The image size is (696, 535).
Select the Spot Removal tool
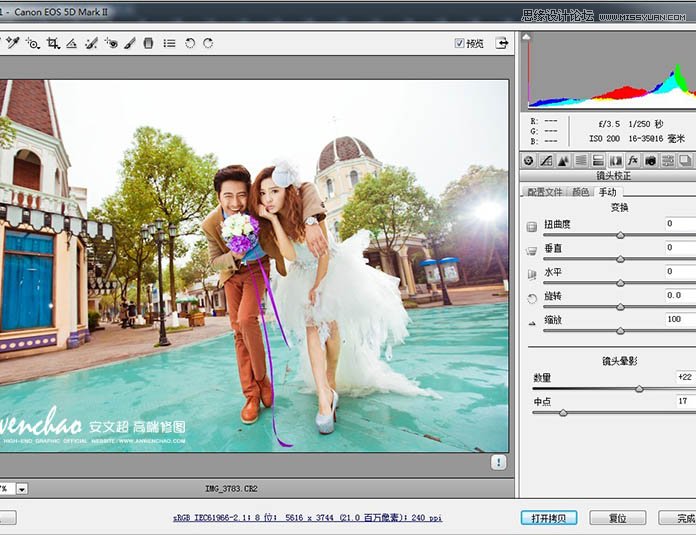pyautogui.click(x=91, y=43)
